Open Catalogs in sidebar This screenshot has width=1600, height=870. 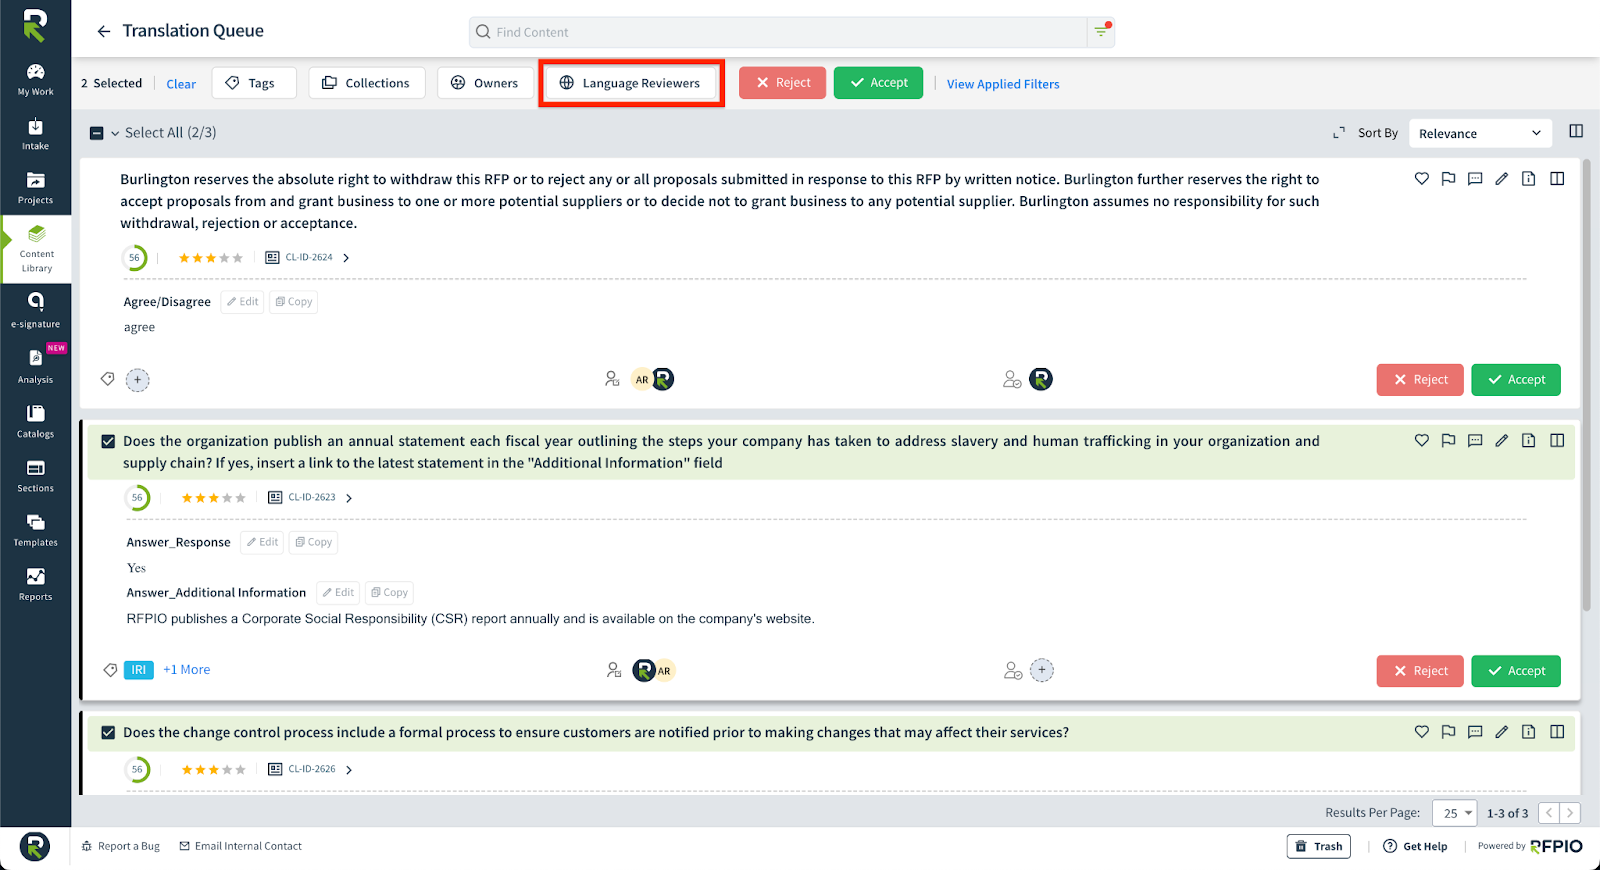click(35, 421)
